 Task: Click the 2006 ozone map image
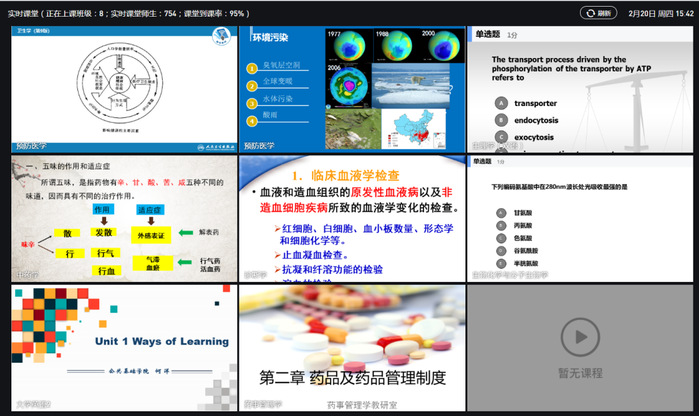348,86
